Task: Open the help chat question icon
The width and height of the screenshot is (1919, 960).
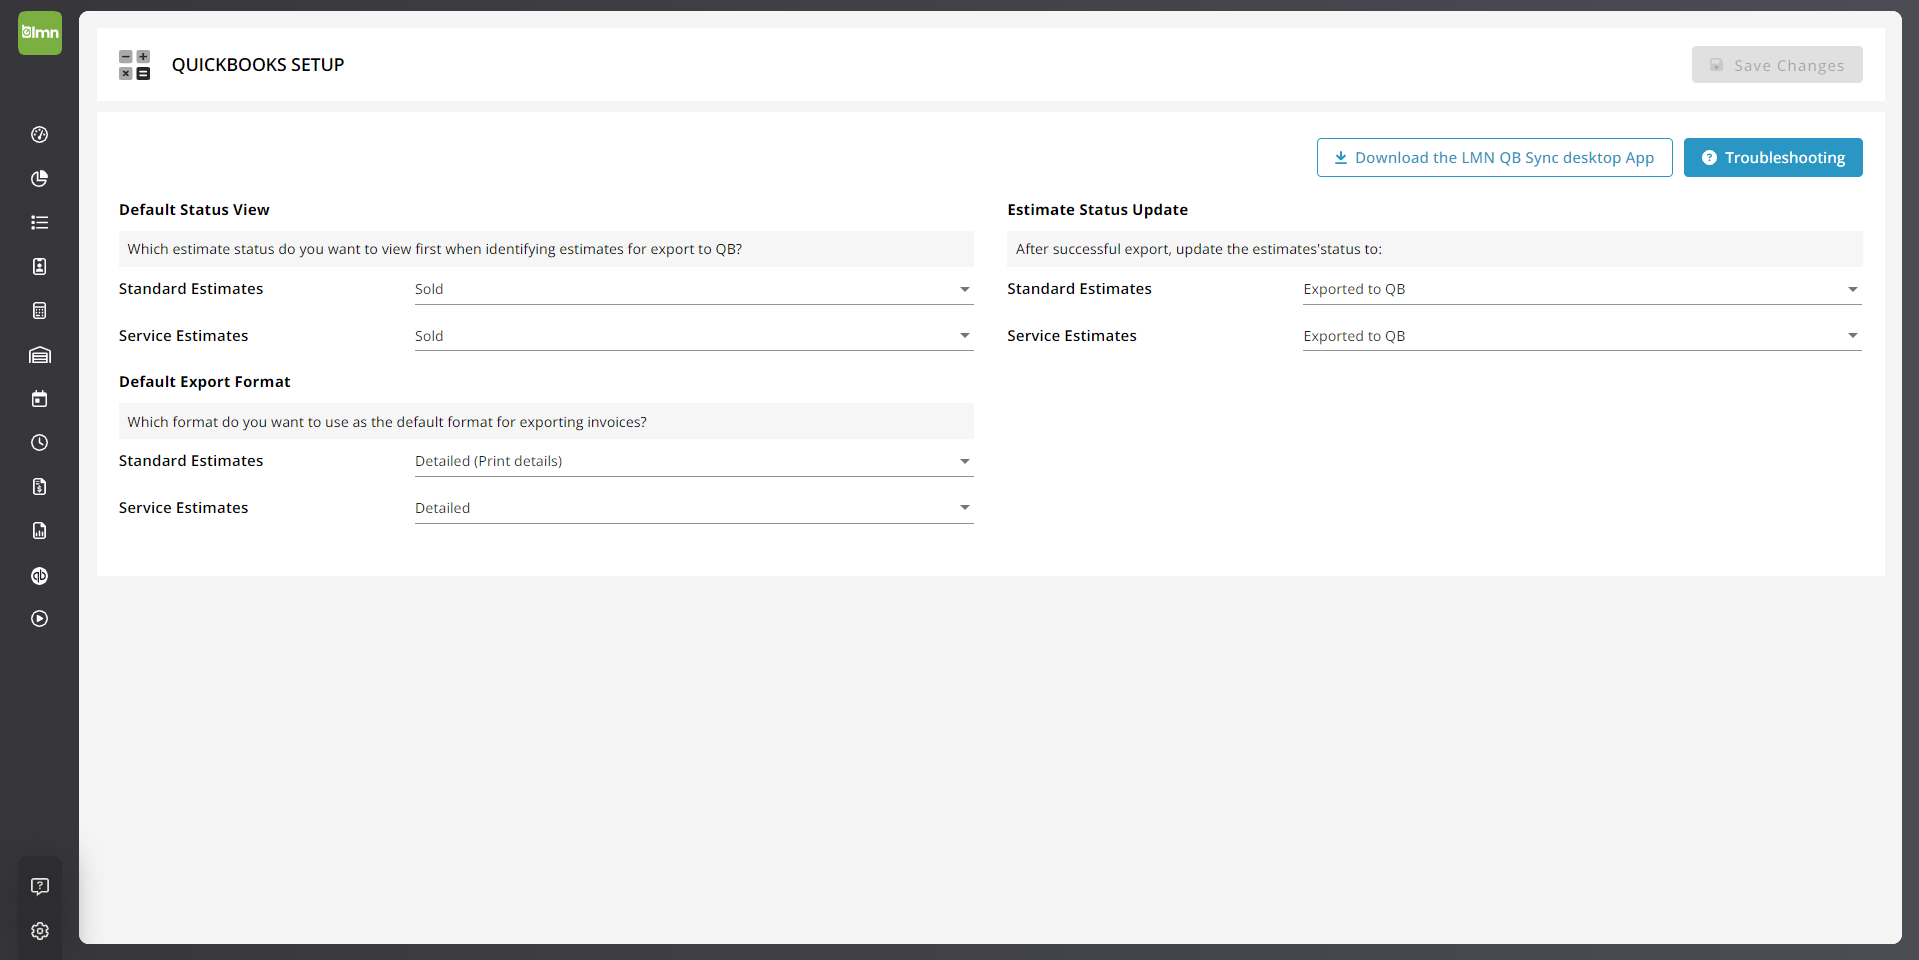Action: point(40,886)
